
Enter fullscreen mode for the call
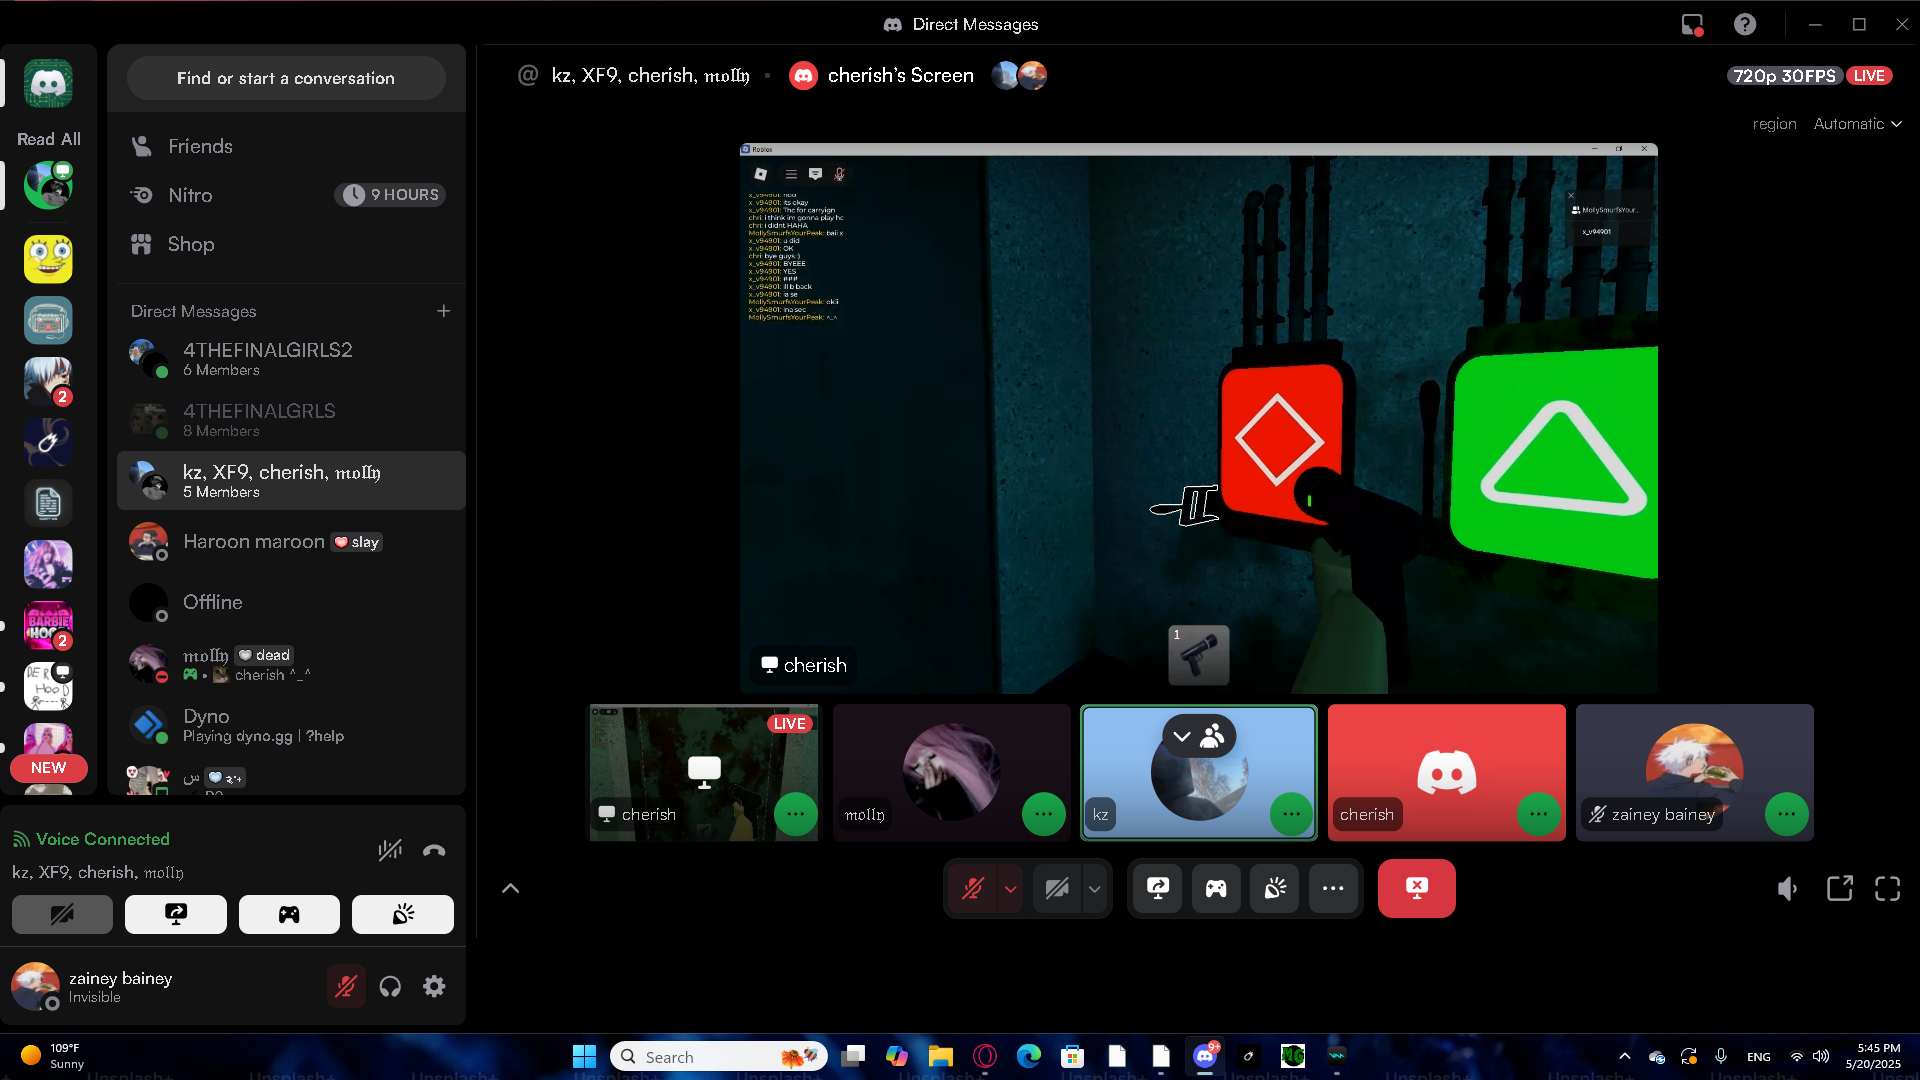click(x=1887, y=888)
